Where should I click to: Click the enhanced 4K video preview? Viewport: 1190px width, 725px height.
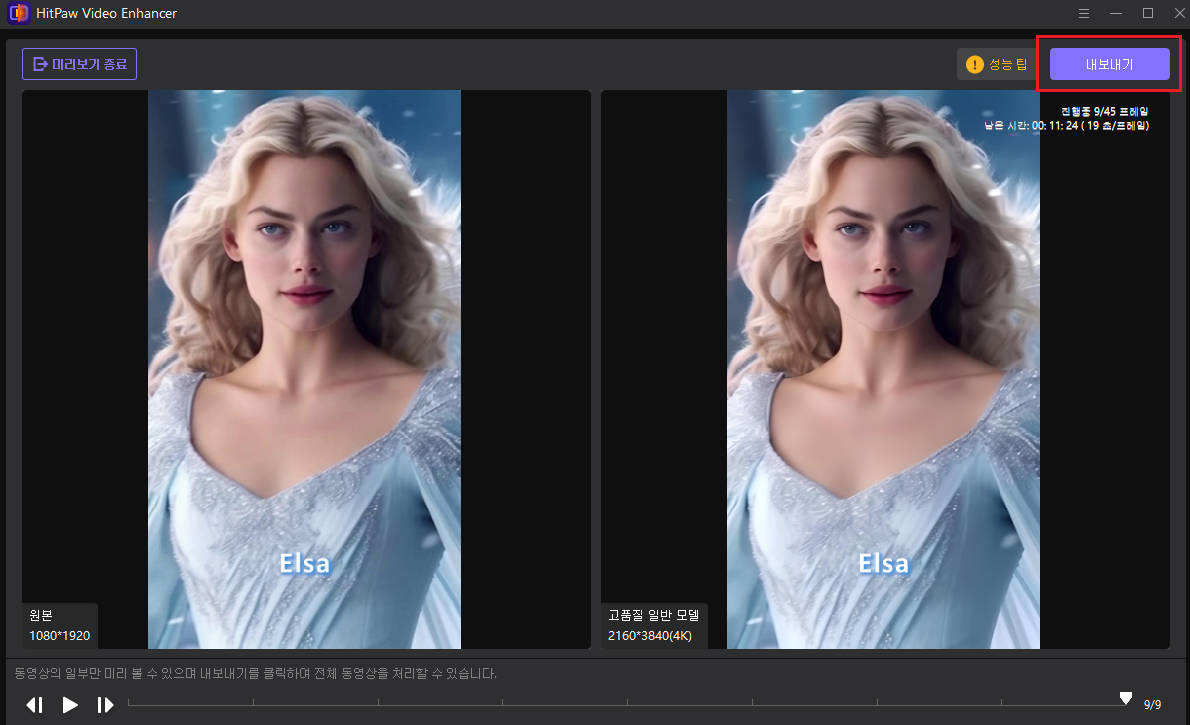[883, 370]
